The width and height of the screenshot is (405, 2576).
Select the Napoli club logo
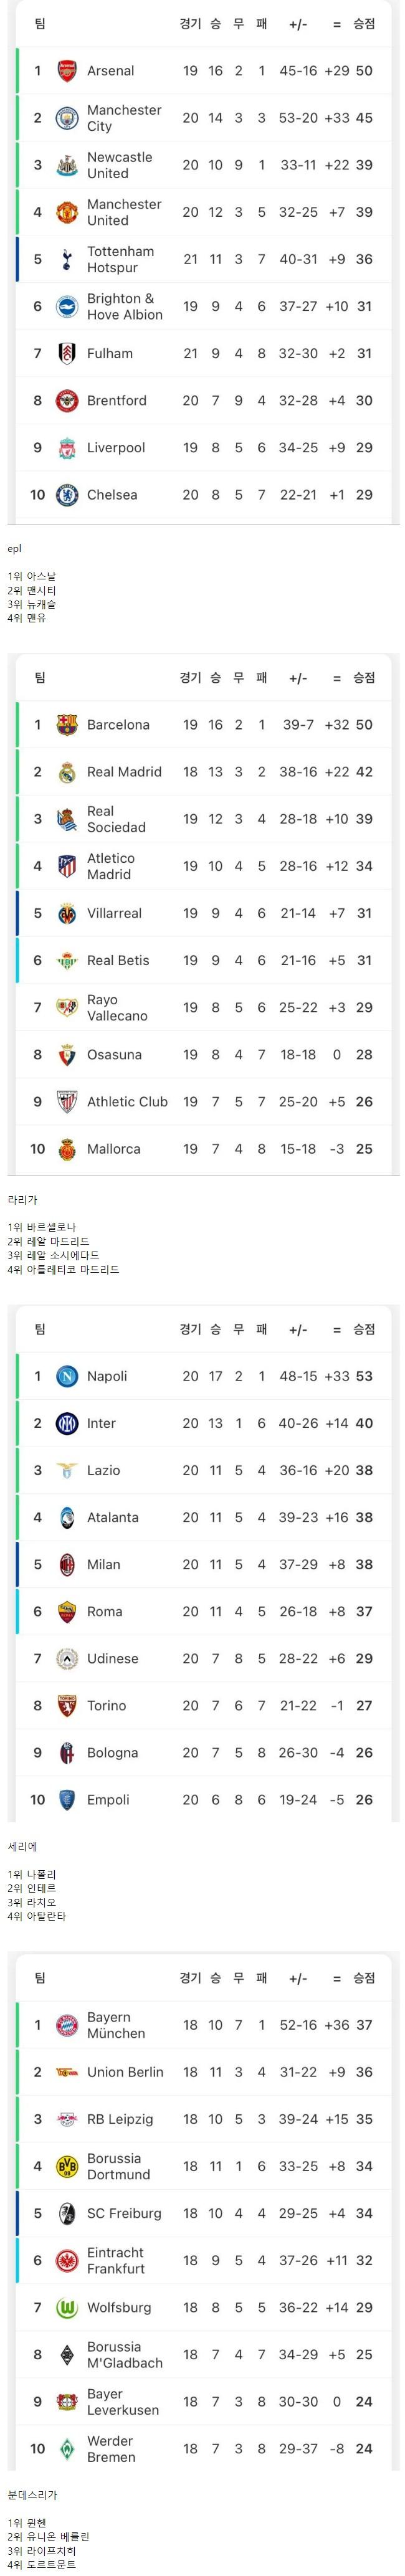click(67, 1376)
